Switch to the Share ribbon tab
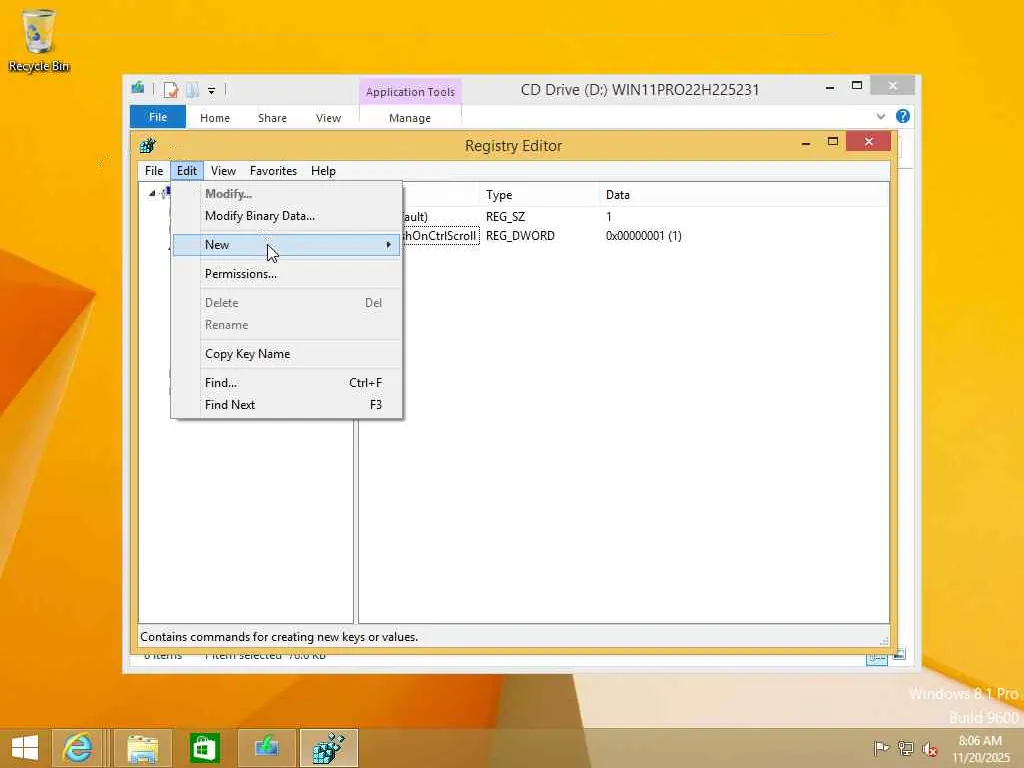The height and width of the screenshot is (768, 1024). [x=272, y=118]
